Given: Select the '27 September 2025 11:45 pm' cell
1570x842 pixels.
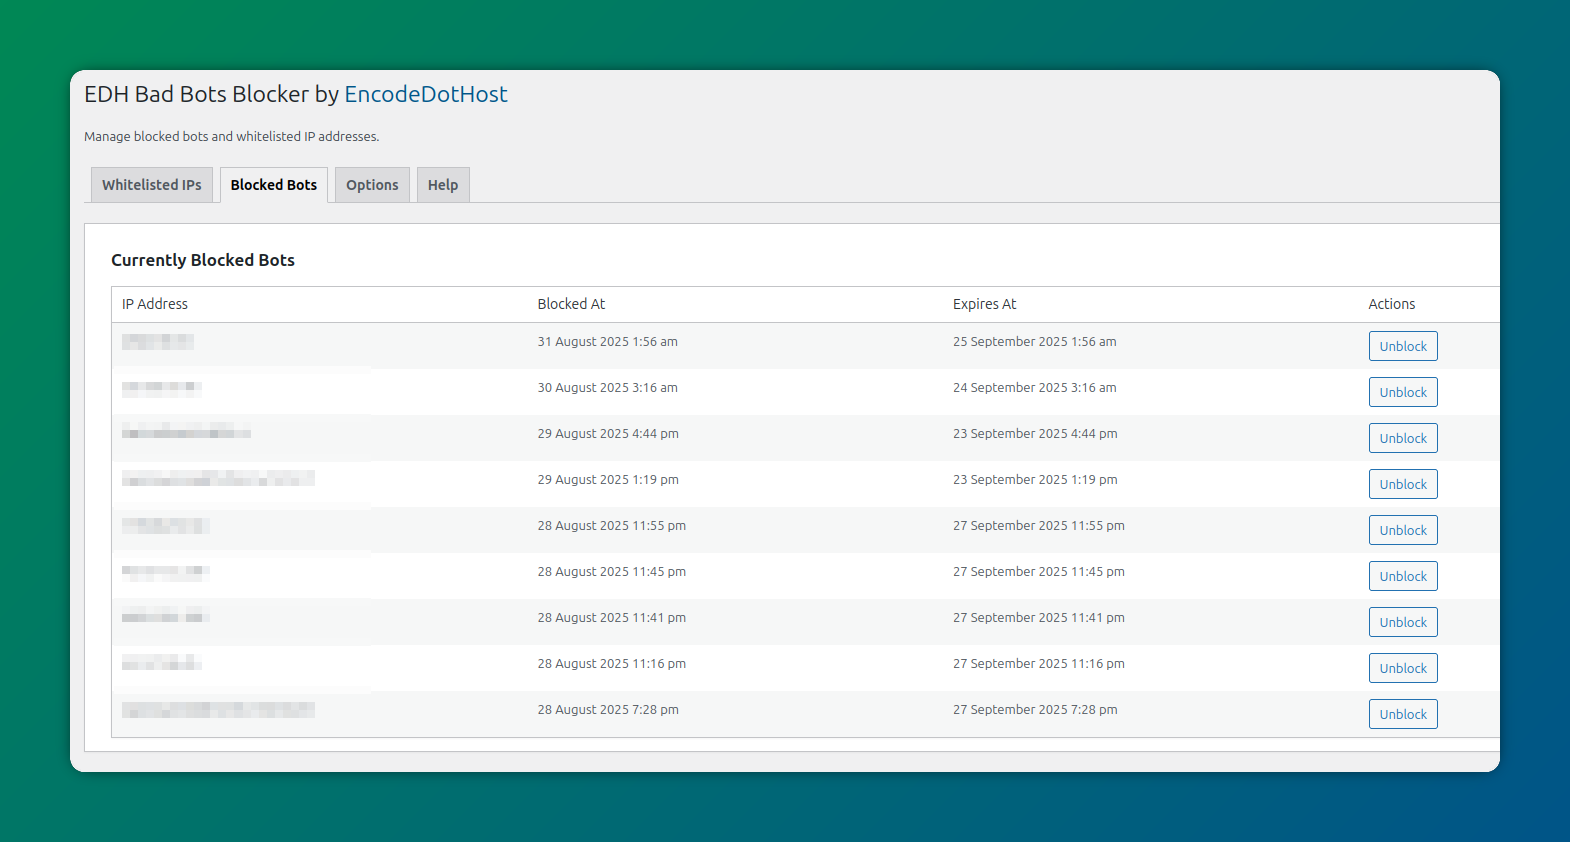Looking at the screenshot, I should [x=1039, y=572].
